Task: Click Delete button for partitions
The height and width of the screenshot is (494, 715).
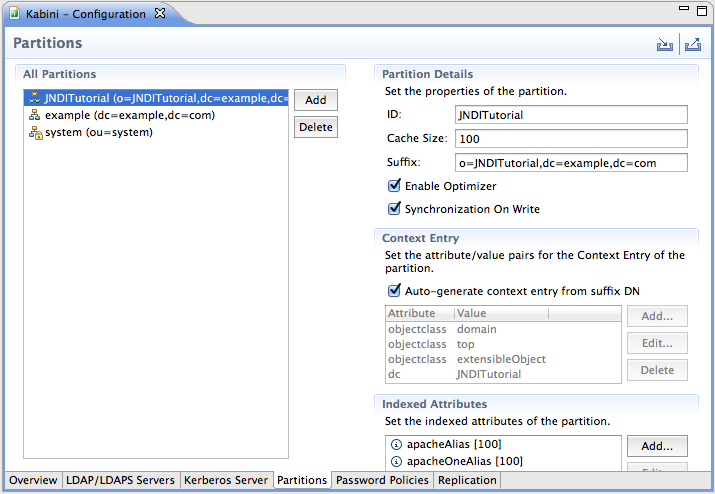Action: point(316,127)
